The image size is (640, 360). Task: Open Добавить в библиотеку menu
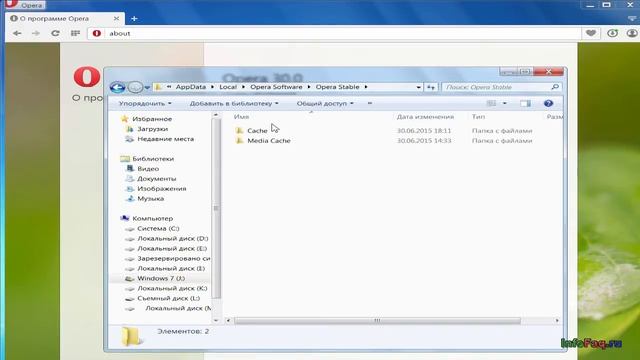[234, 104]
